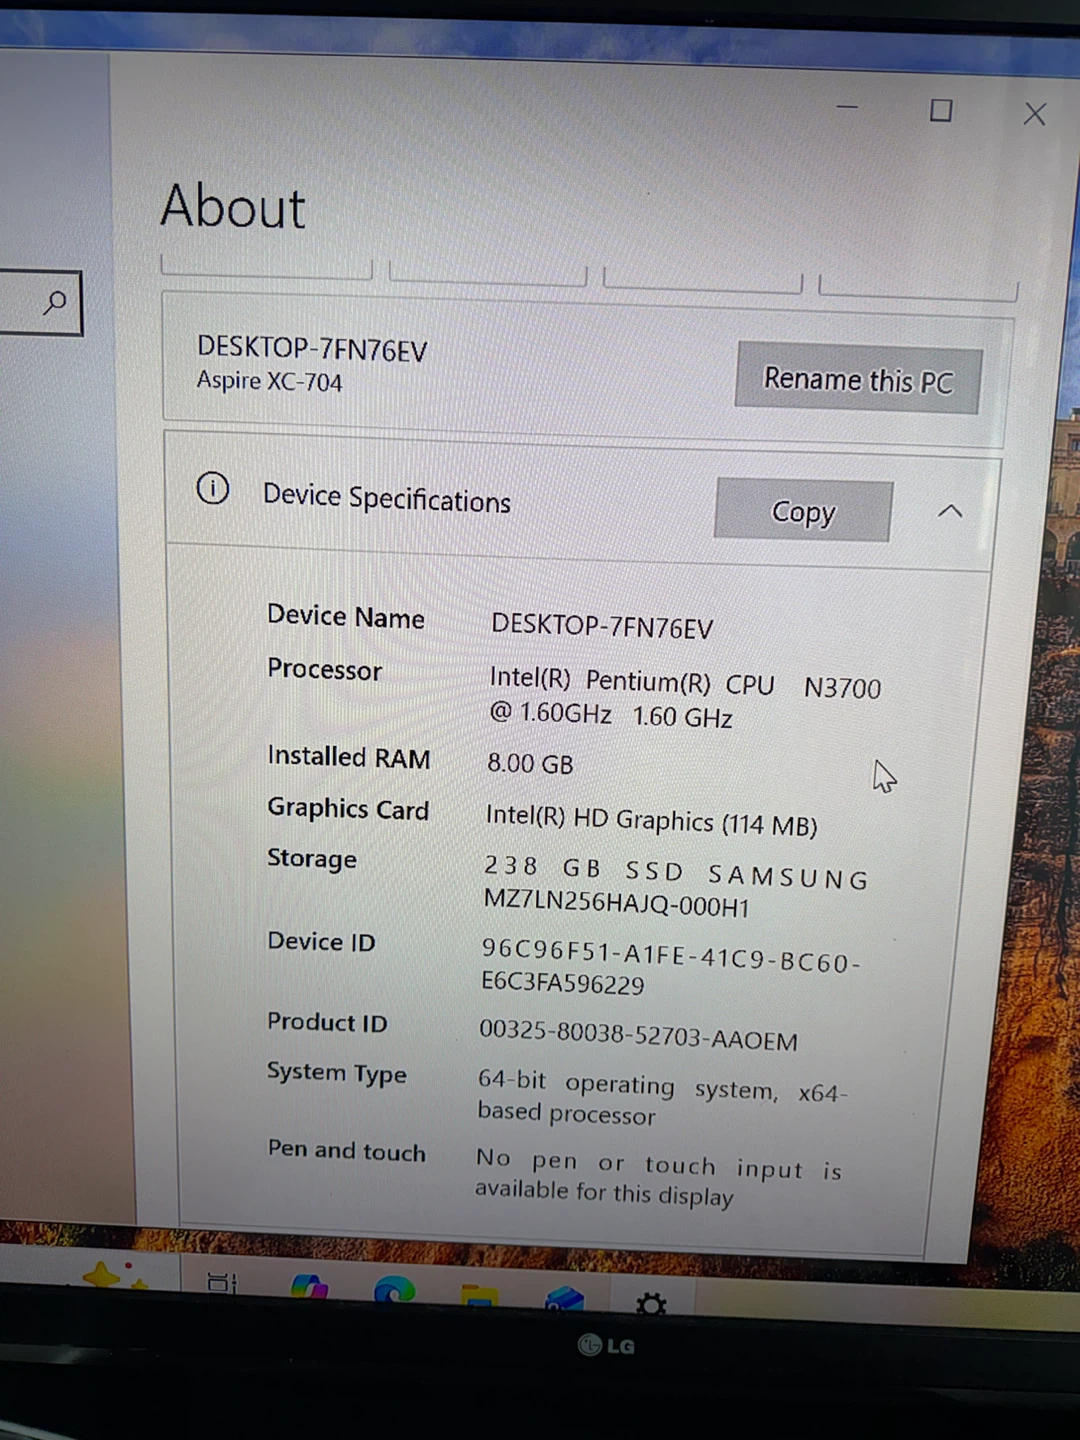Viewport: 1080px width, 1440px height.
Task: Click the Intel(R) HD Graphics (114 MB) value
Action: (x=651, y=821)
